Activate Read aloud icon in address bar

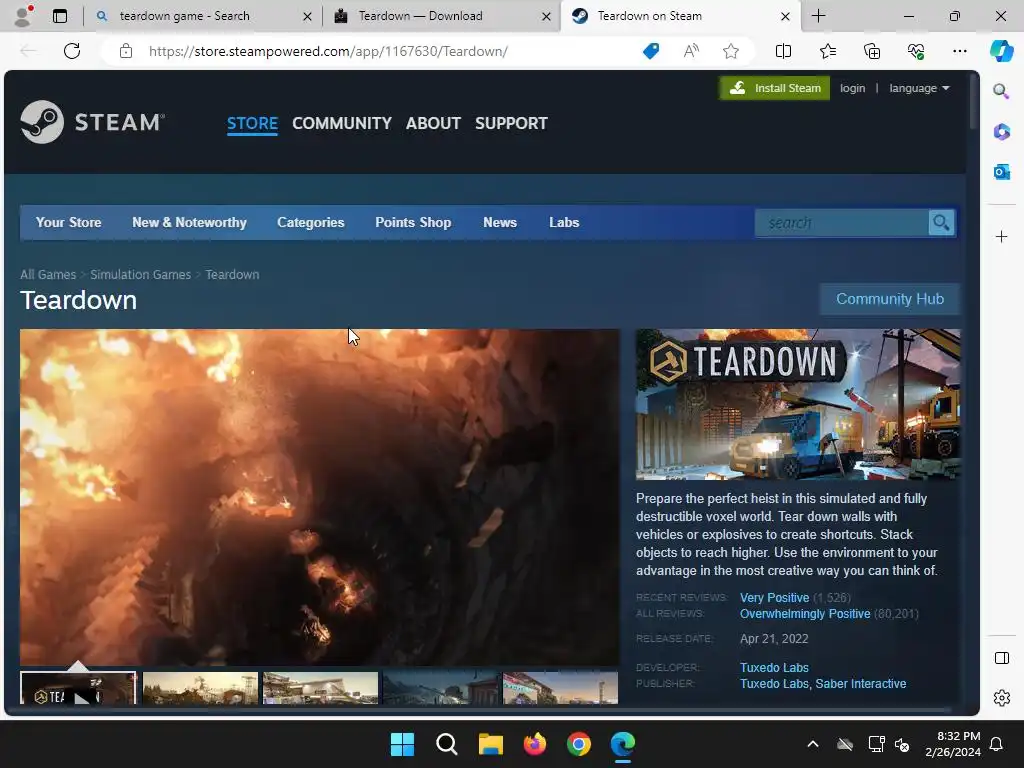point(691,51)
